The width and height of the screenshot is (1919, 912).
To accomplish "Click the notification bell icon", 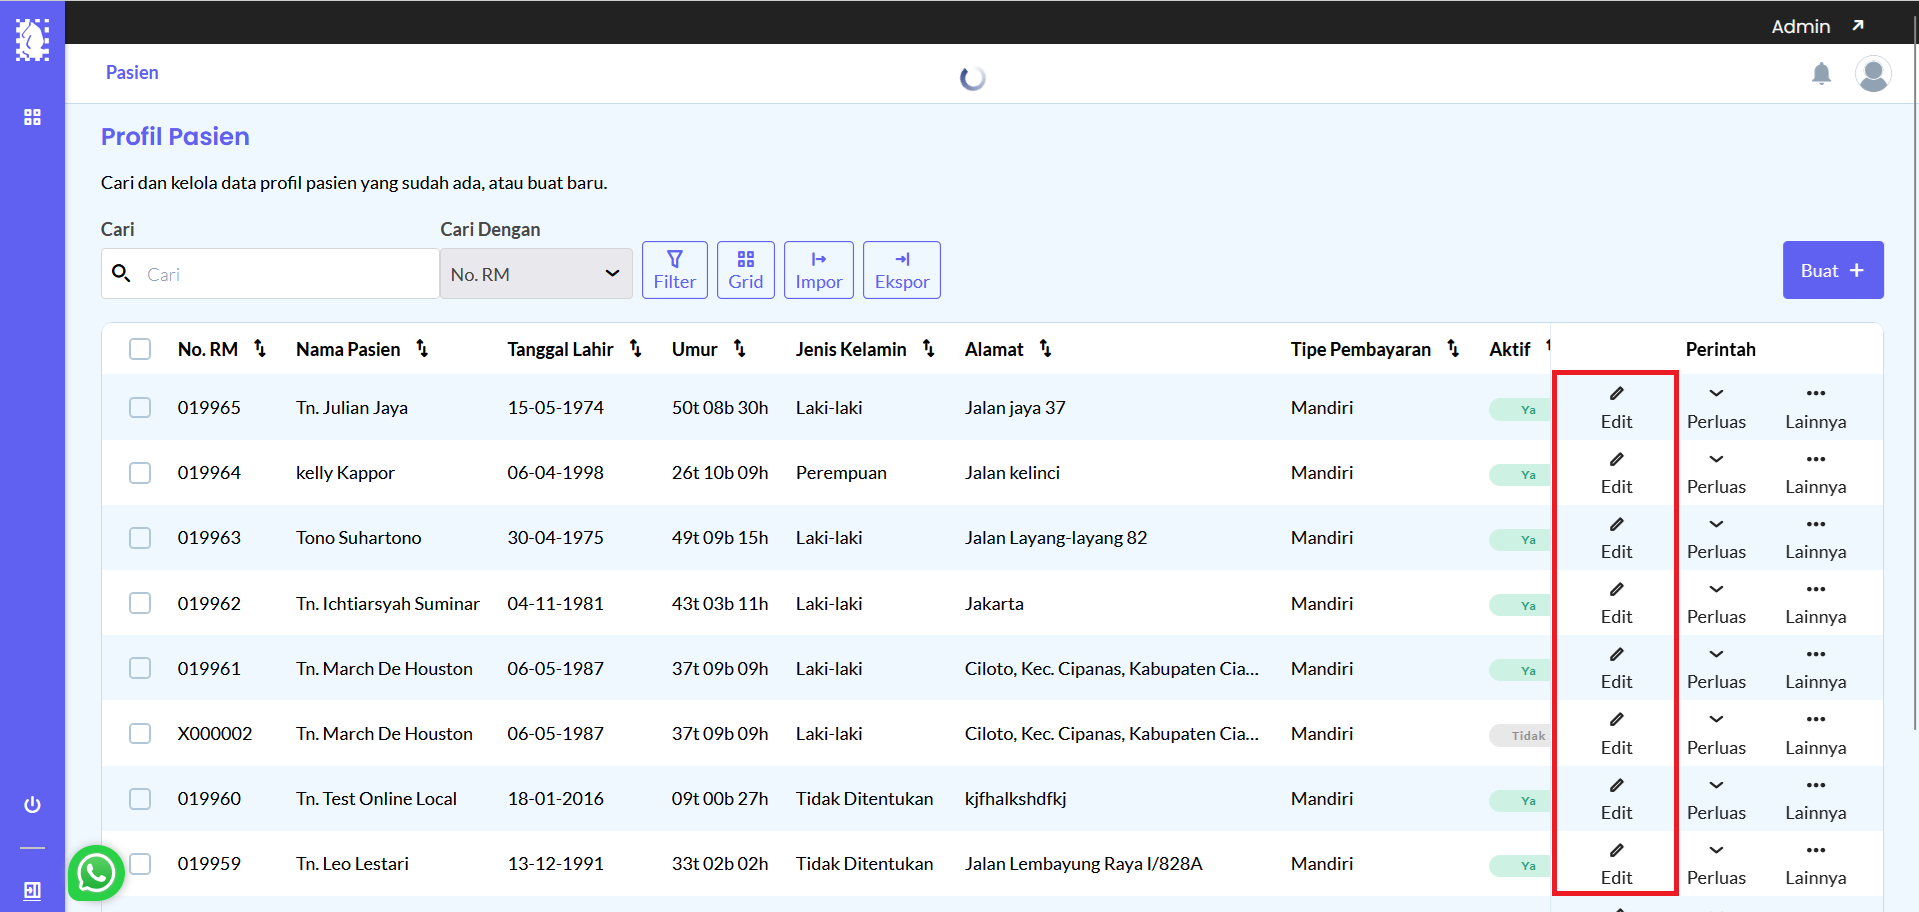I will tap(1821, 74).
